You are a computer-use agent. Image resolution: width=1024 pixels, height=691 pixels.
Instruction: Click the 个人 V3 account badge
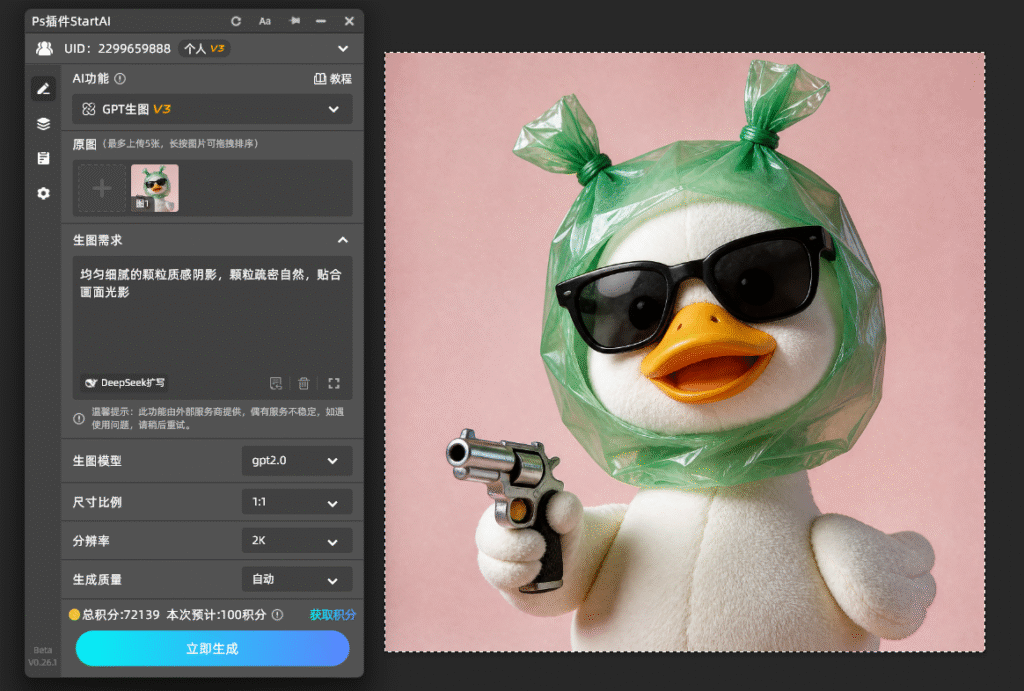click(x=204, y=48)
